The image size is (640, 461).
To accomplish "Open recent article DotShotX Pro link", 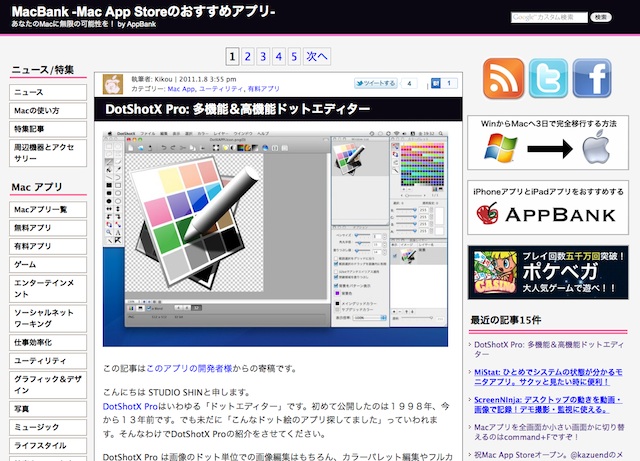I will (x=549, y=349).
